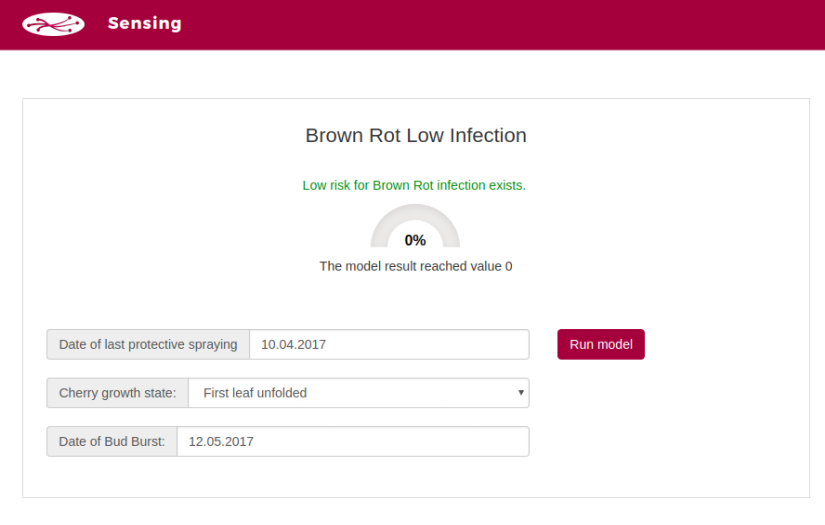The height and width of the screenshot is (525, 825).
Task: Focus the last protective spraying date field
Action: click(x=388, y=344)
